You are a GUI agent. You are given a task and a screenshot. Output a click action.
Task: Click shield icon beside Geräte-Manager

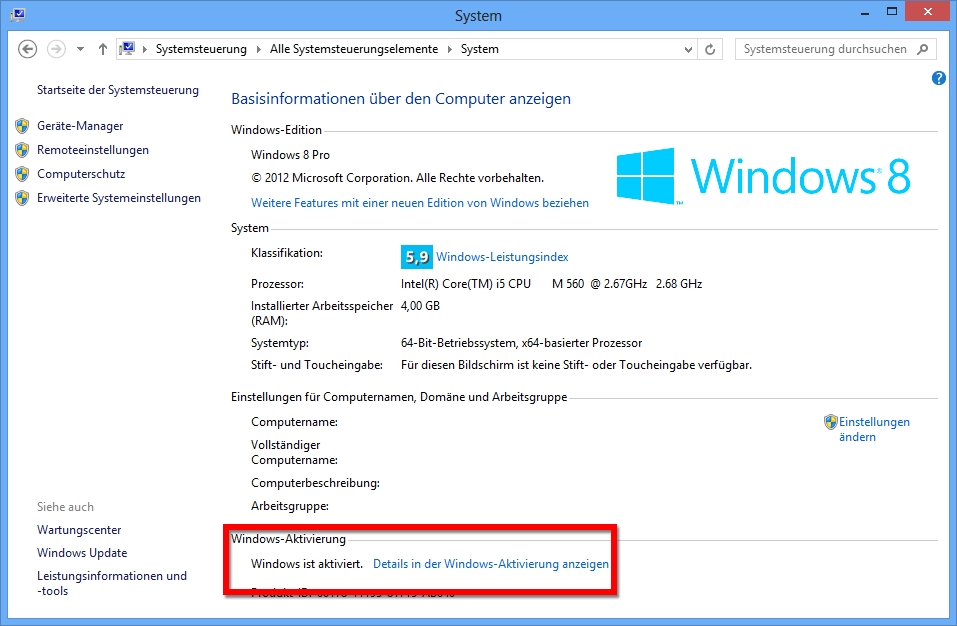(x=22, y=126)
